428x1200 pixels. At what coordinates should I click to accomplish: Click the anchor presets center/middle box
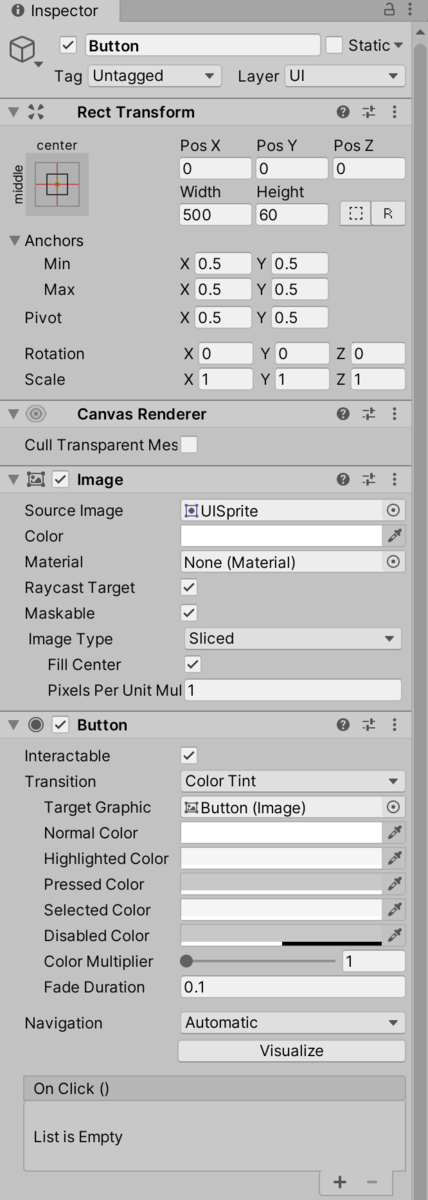[57, 184]
